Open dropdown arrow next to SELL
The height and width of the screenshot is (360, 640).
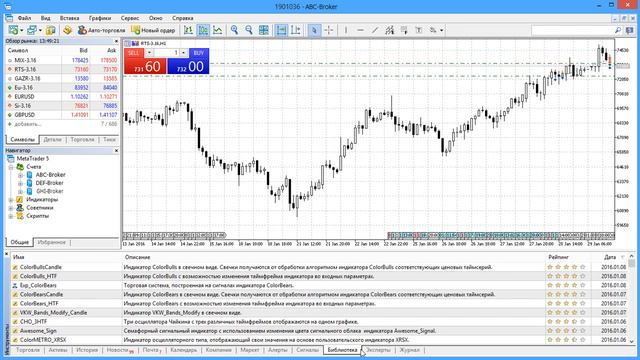pos(149,53)
